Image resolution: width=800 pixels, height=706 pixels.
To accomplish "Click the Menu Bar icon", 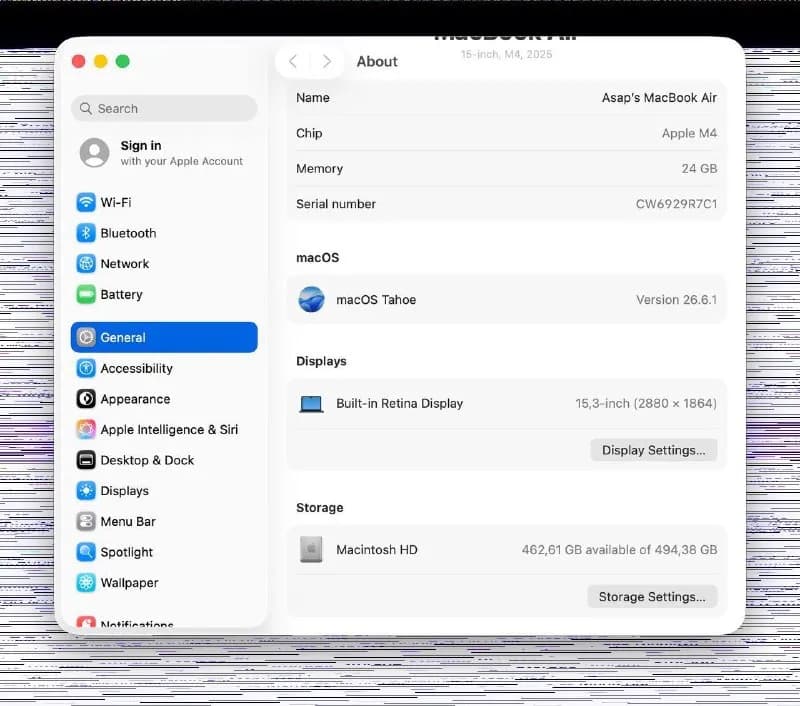I will (86, 521).
